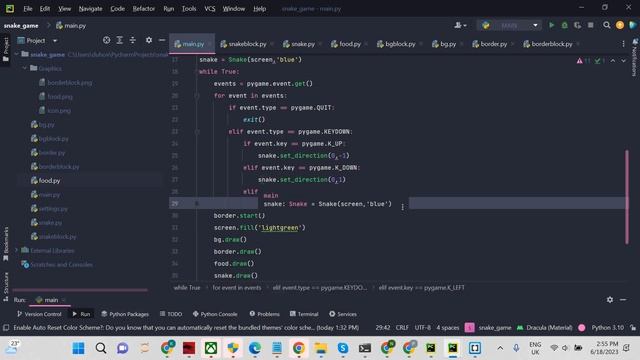Click the 'while True' breadcrumb
This screenshot has height=360, width=640.
pyautogui.click(x=187, y=288)
